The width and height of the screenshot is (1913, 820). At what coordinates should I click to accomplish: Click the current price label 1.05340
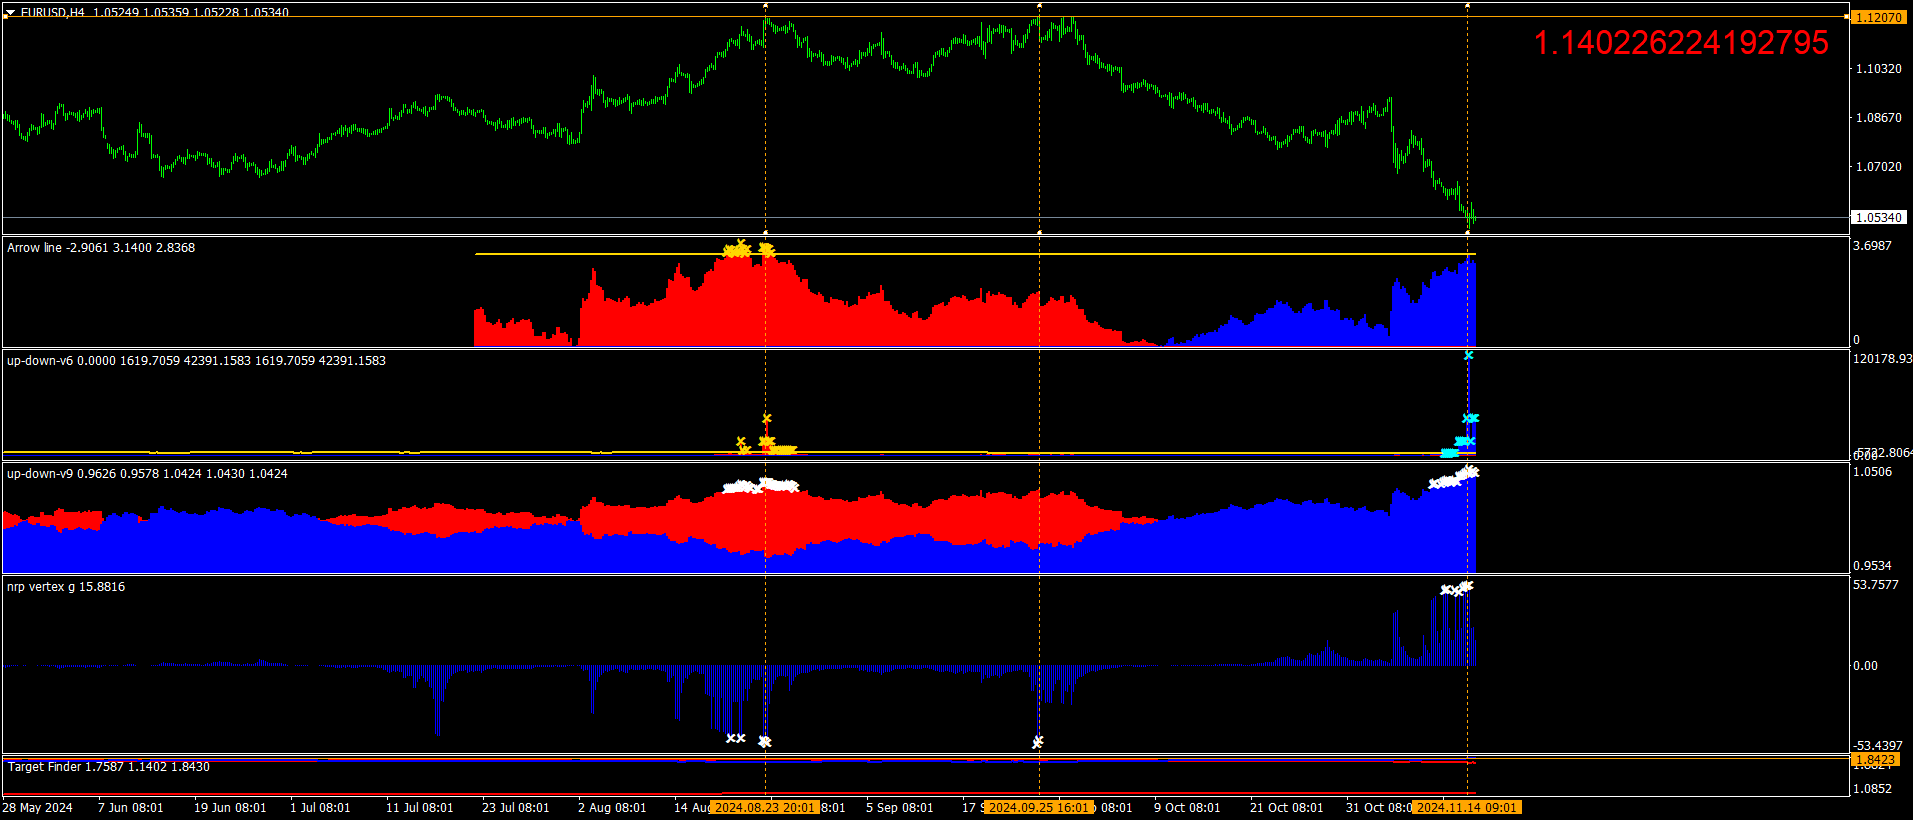coord(1878,217)
